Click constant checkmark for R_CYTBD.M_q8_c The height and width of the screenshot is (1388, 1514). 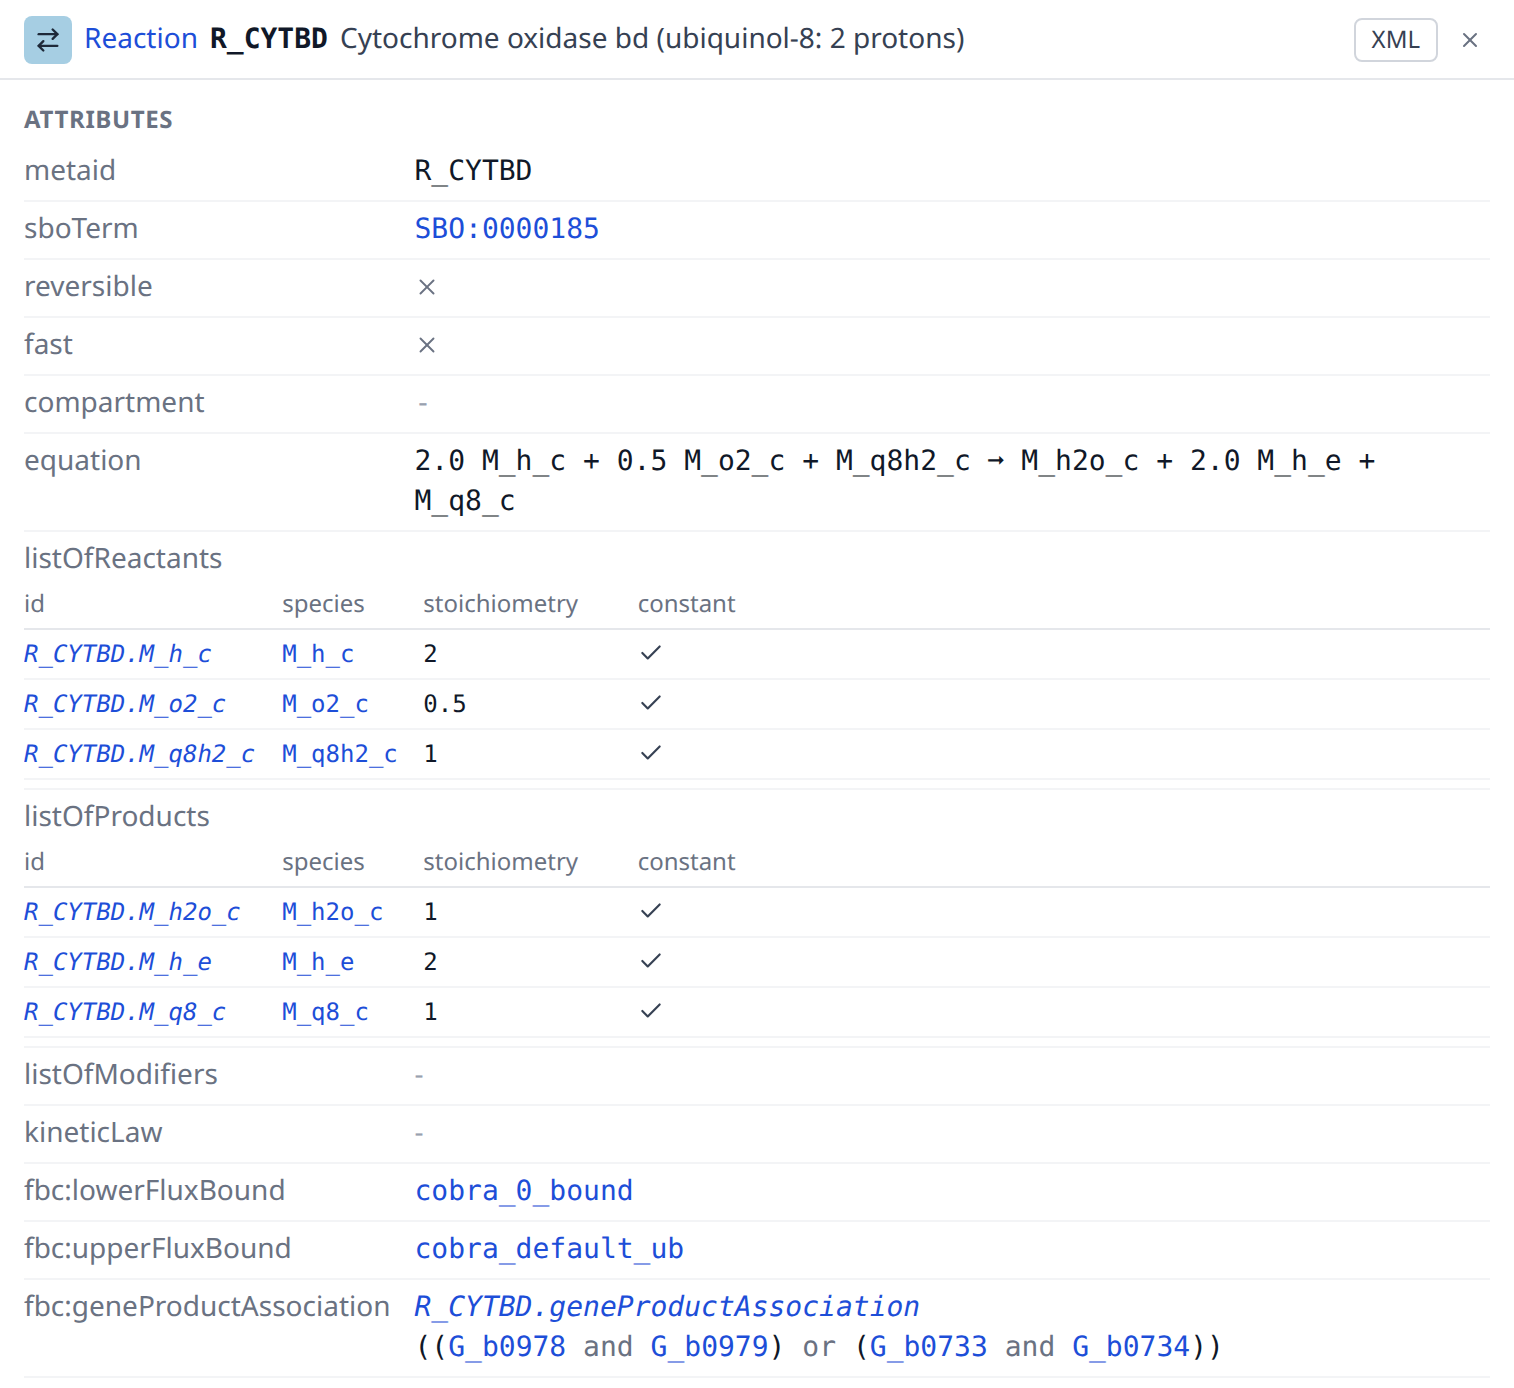click(x=651, y=1011)
